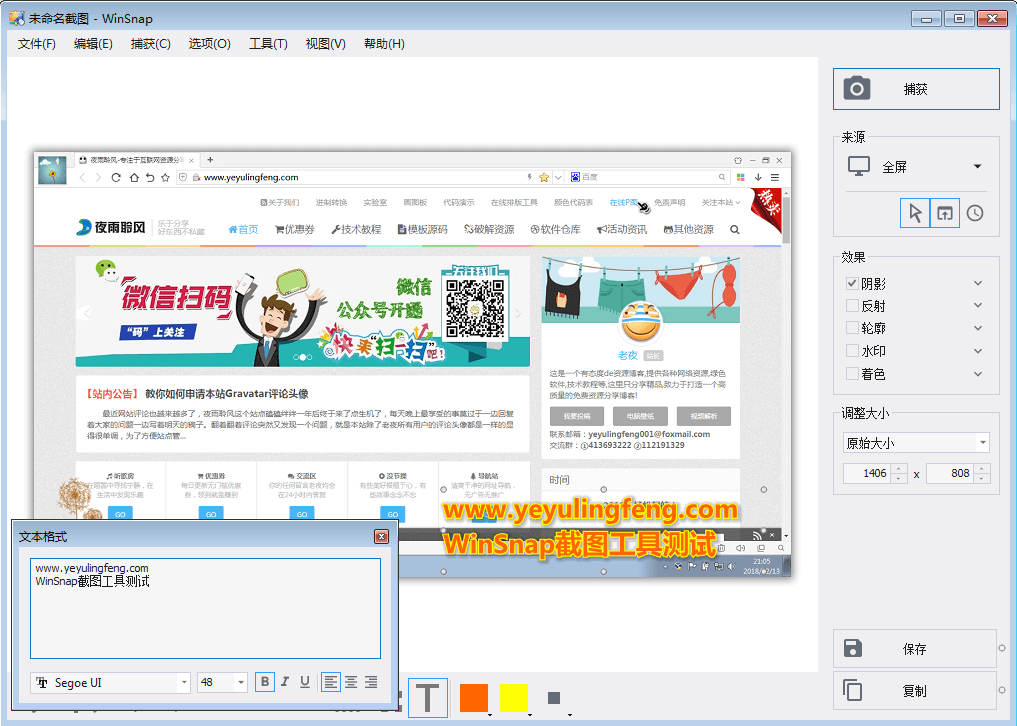Expand the Outline (轮廓) options chevron
Viewport: 1017px width, 726px height.
click(x=978, y=328)
